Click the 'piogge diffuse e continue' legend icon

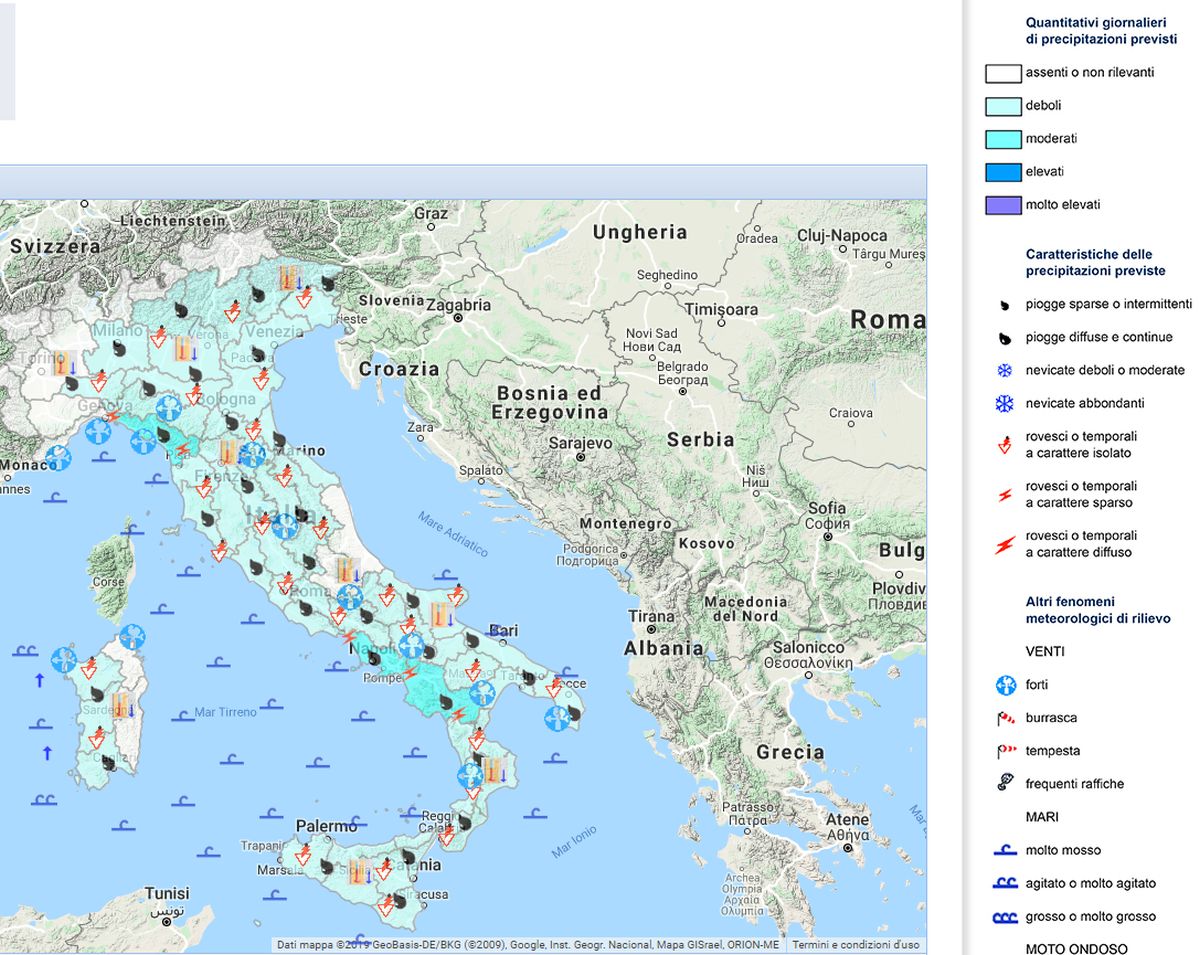[1004, 338]
